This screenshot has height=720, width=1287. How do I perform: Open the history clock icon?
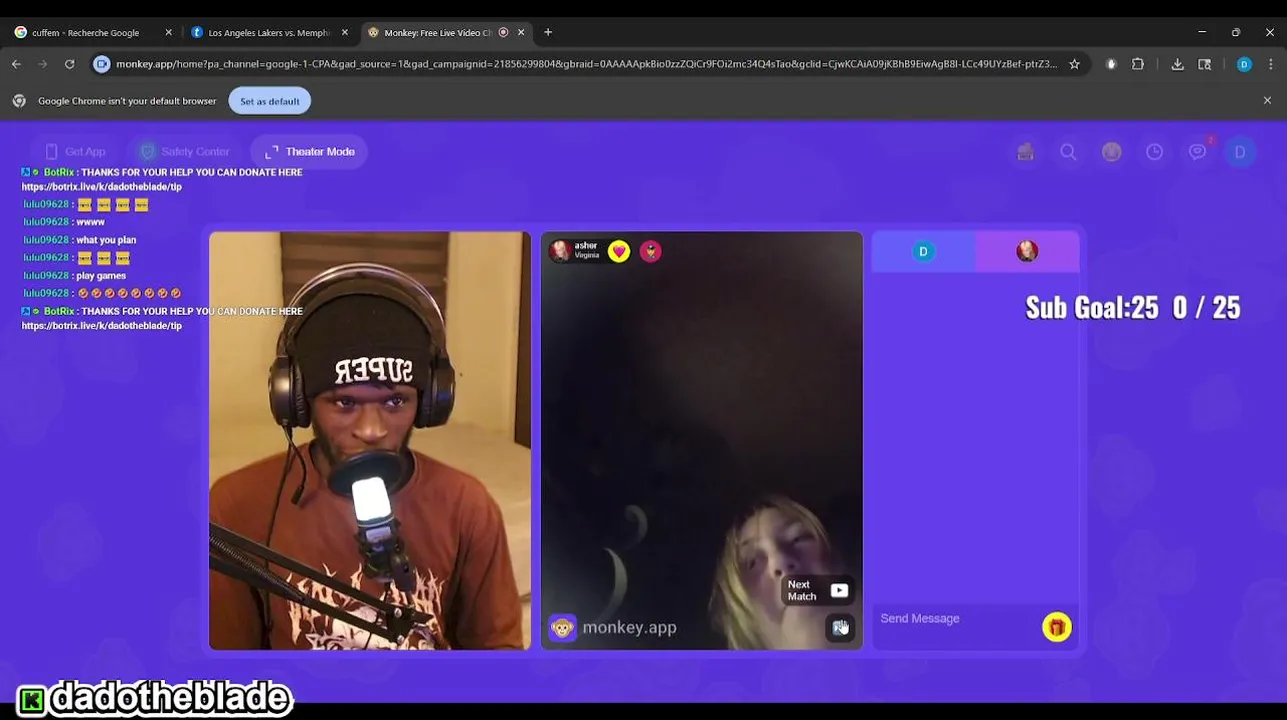tap(1154, 152)
